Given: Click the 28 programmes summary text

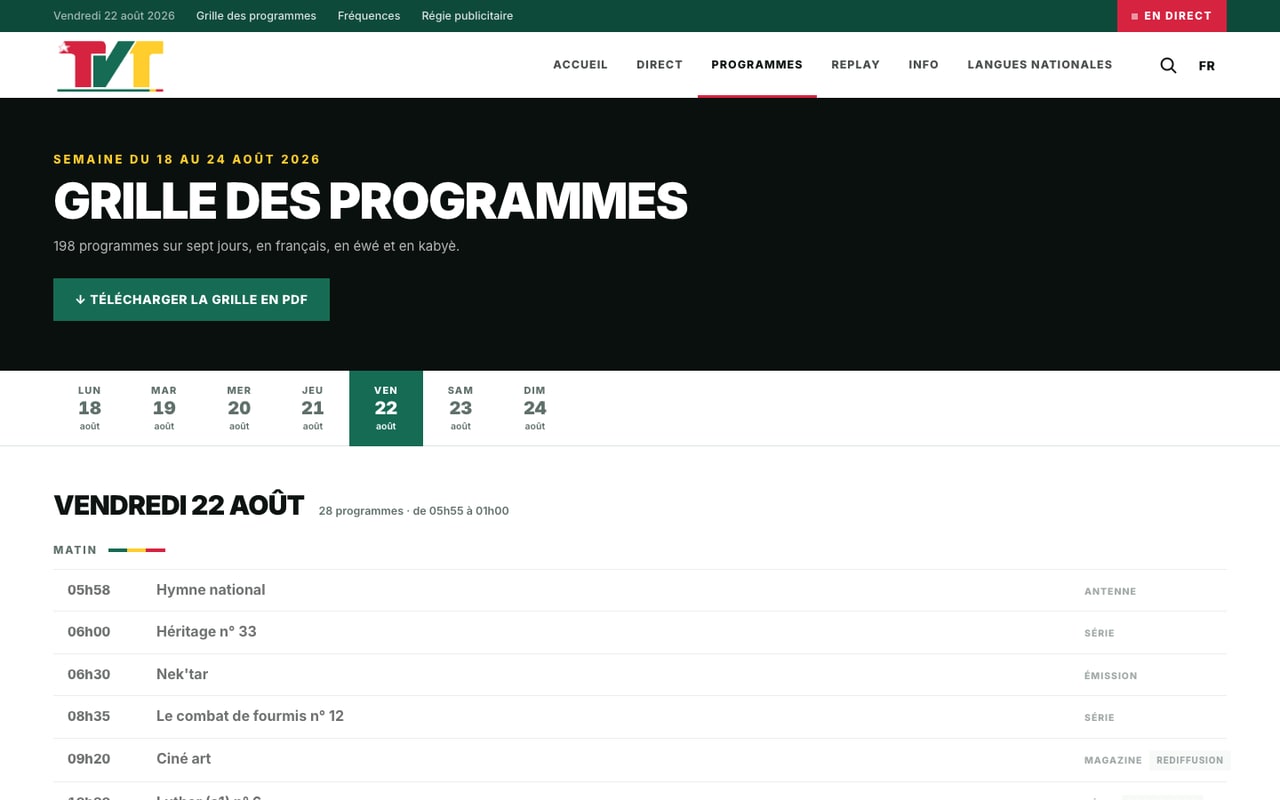Looking at the screenshot, I should (414, 511).
